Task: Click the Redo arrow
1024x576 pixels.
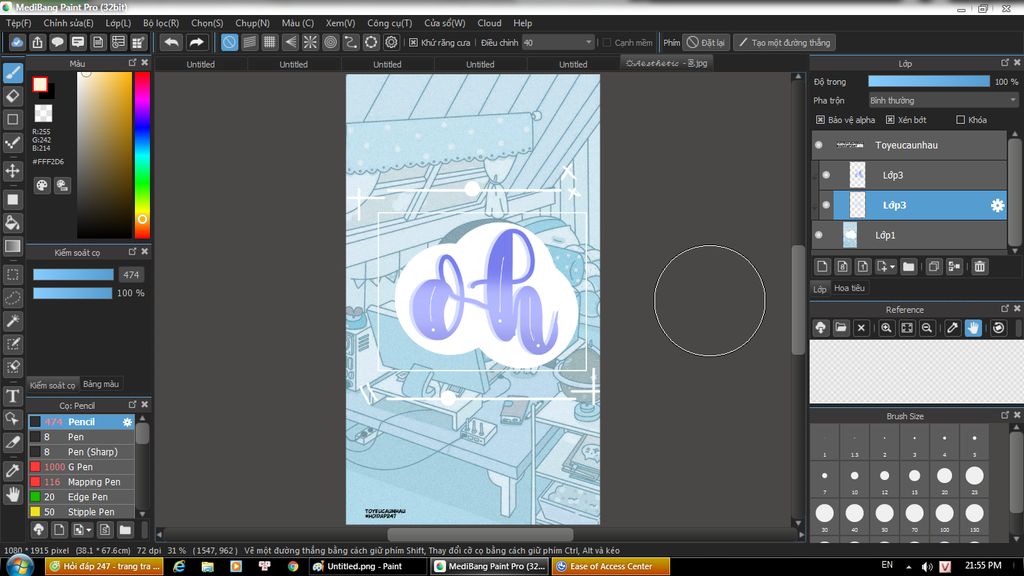Action: pyautogui.click(x=196, y=42)
